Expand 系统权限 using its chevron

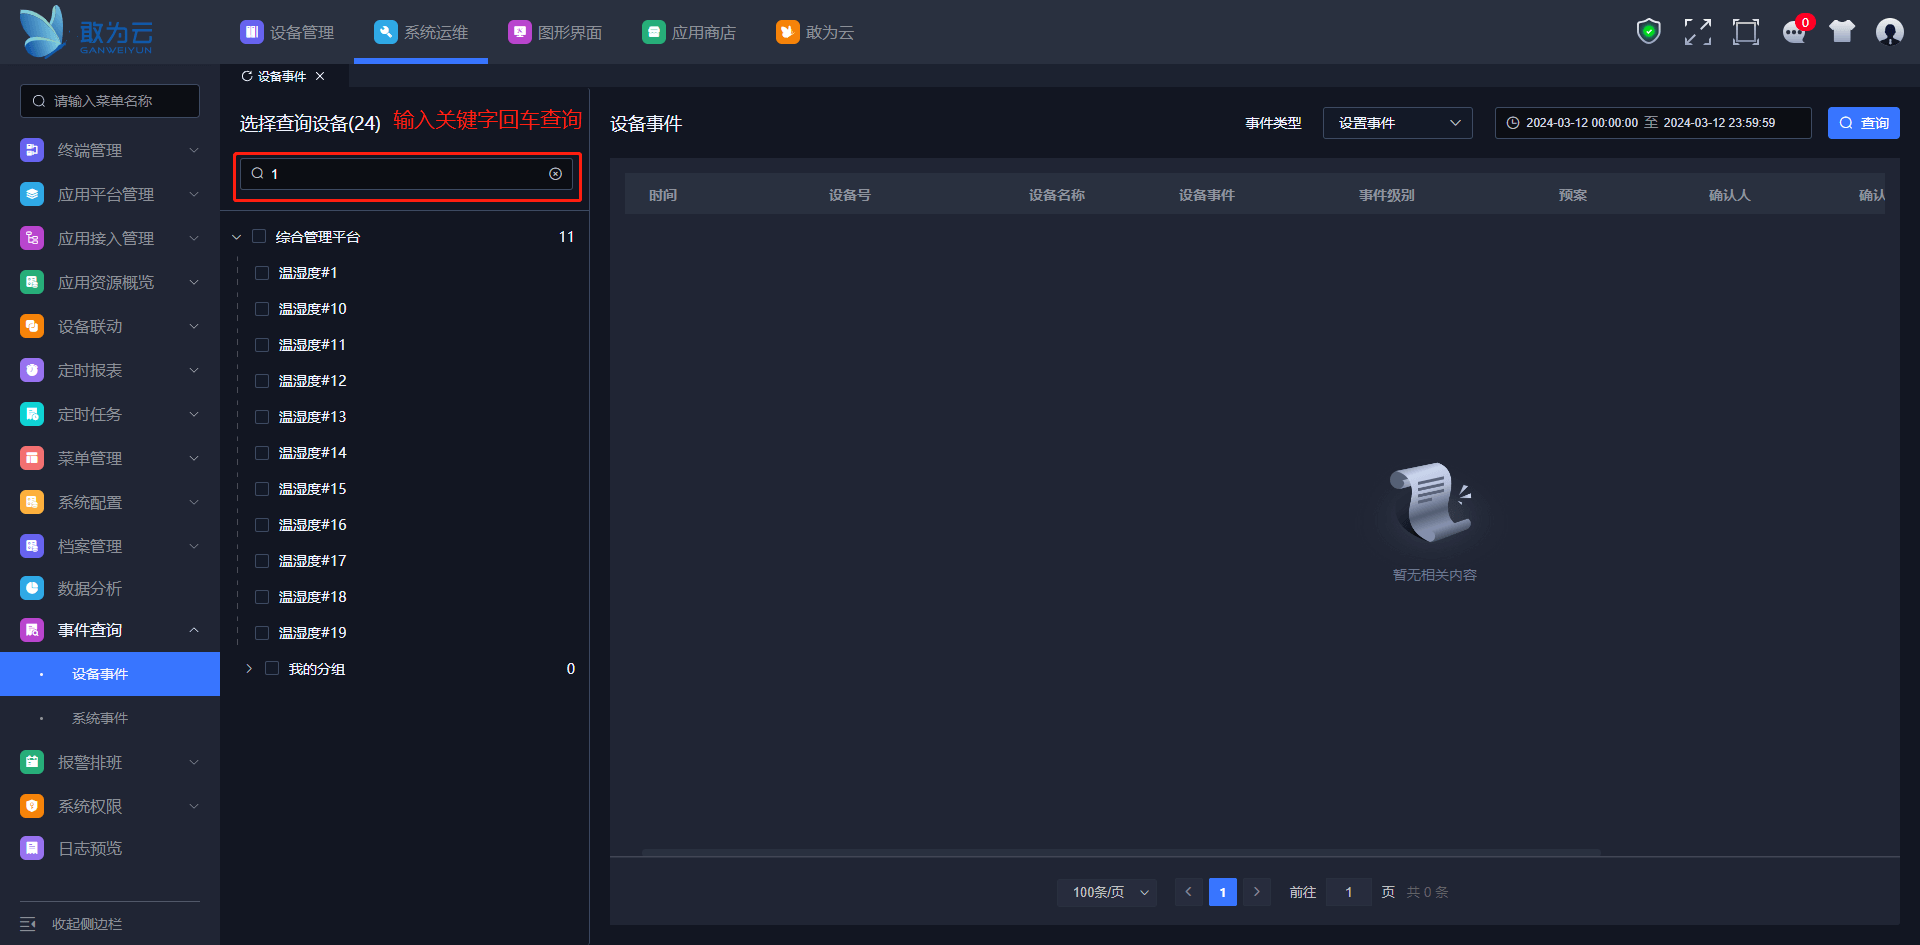tap(194, 806)
